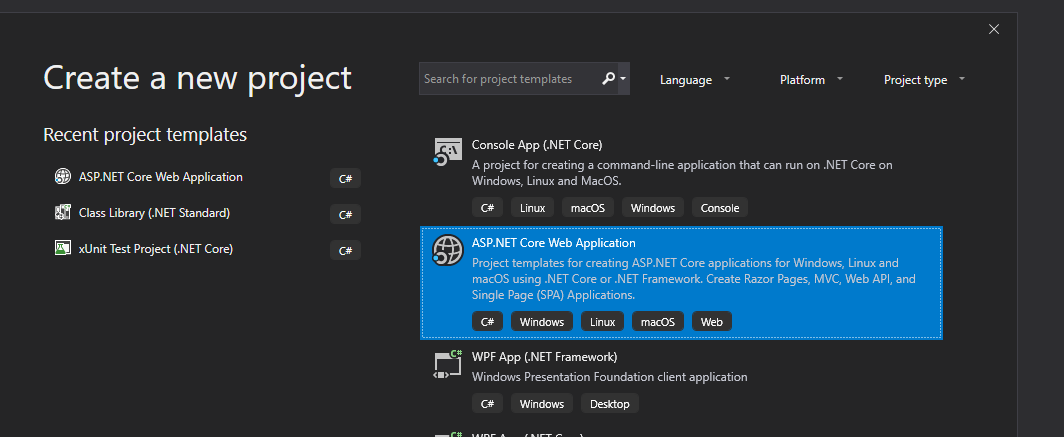Click C# tag beside recent Class Library
The height and width of the screenshot is (437, 1064).
[x=345, y=214]
